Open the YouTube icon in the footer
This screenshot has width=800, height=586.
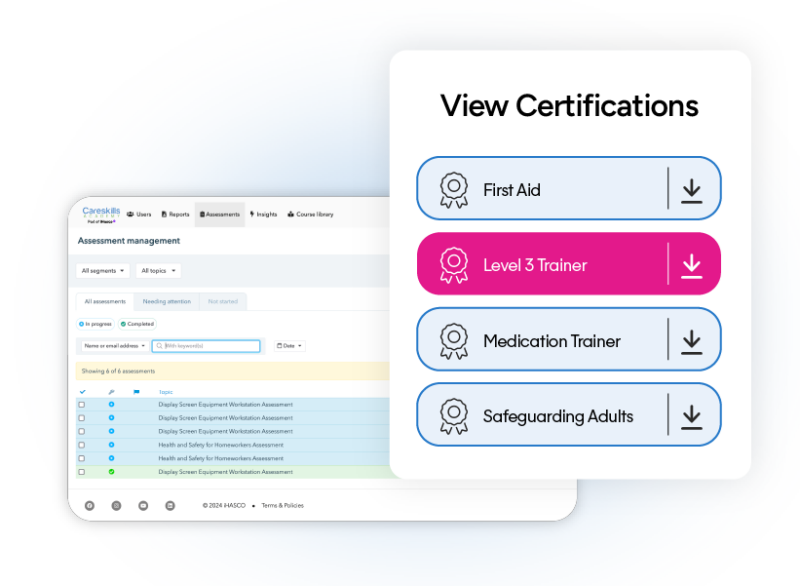pos(143,505)
